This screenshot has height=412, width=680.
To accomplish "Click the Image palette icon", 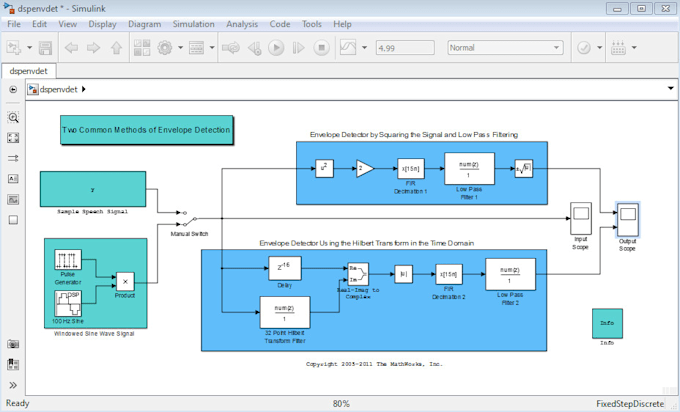I will (13, 199).
